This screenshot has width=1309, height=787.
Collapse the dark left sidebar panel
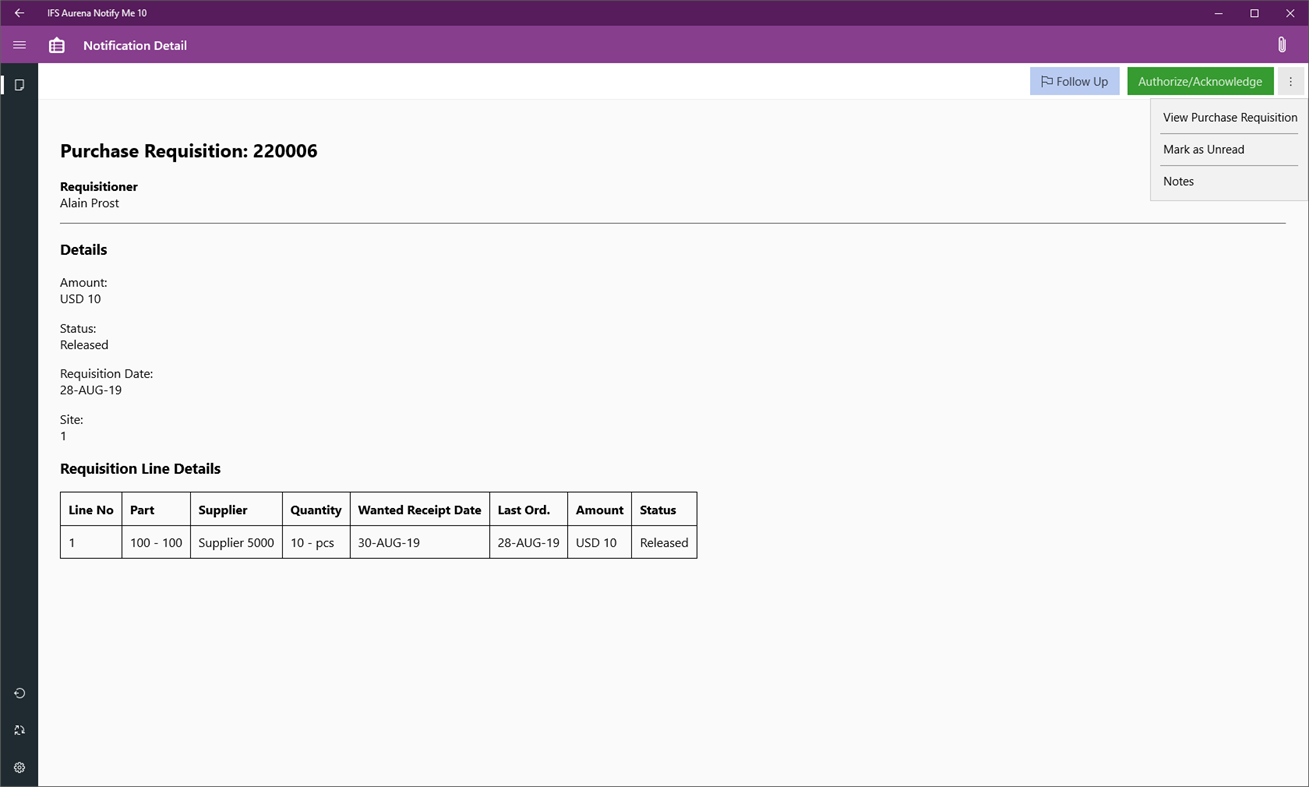tap(19, 45)
